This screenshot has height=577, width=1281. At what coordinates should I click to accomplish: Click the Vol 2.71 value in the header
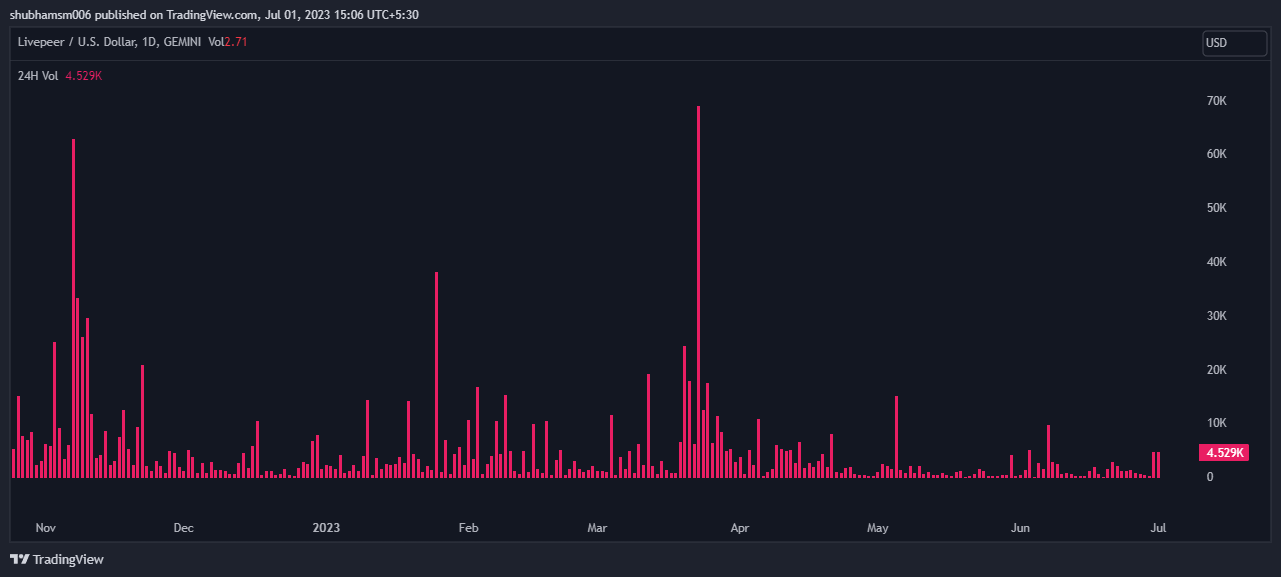coord(227,42)
